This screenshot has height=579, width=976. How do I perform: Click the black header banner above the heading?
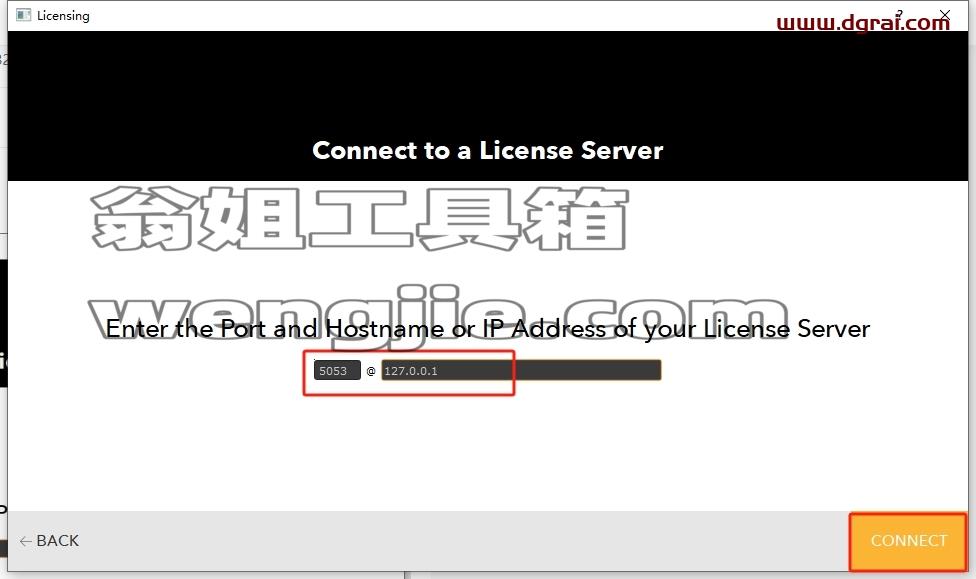[x=487, y=81]
